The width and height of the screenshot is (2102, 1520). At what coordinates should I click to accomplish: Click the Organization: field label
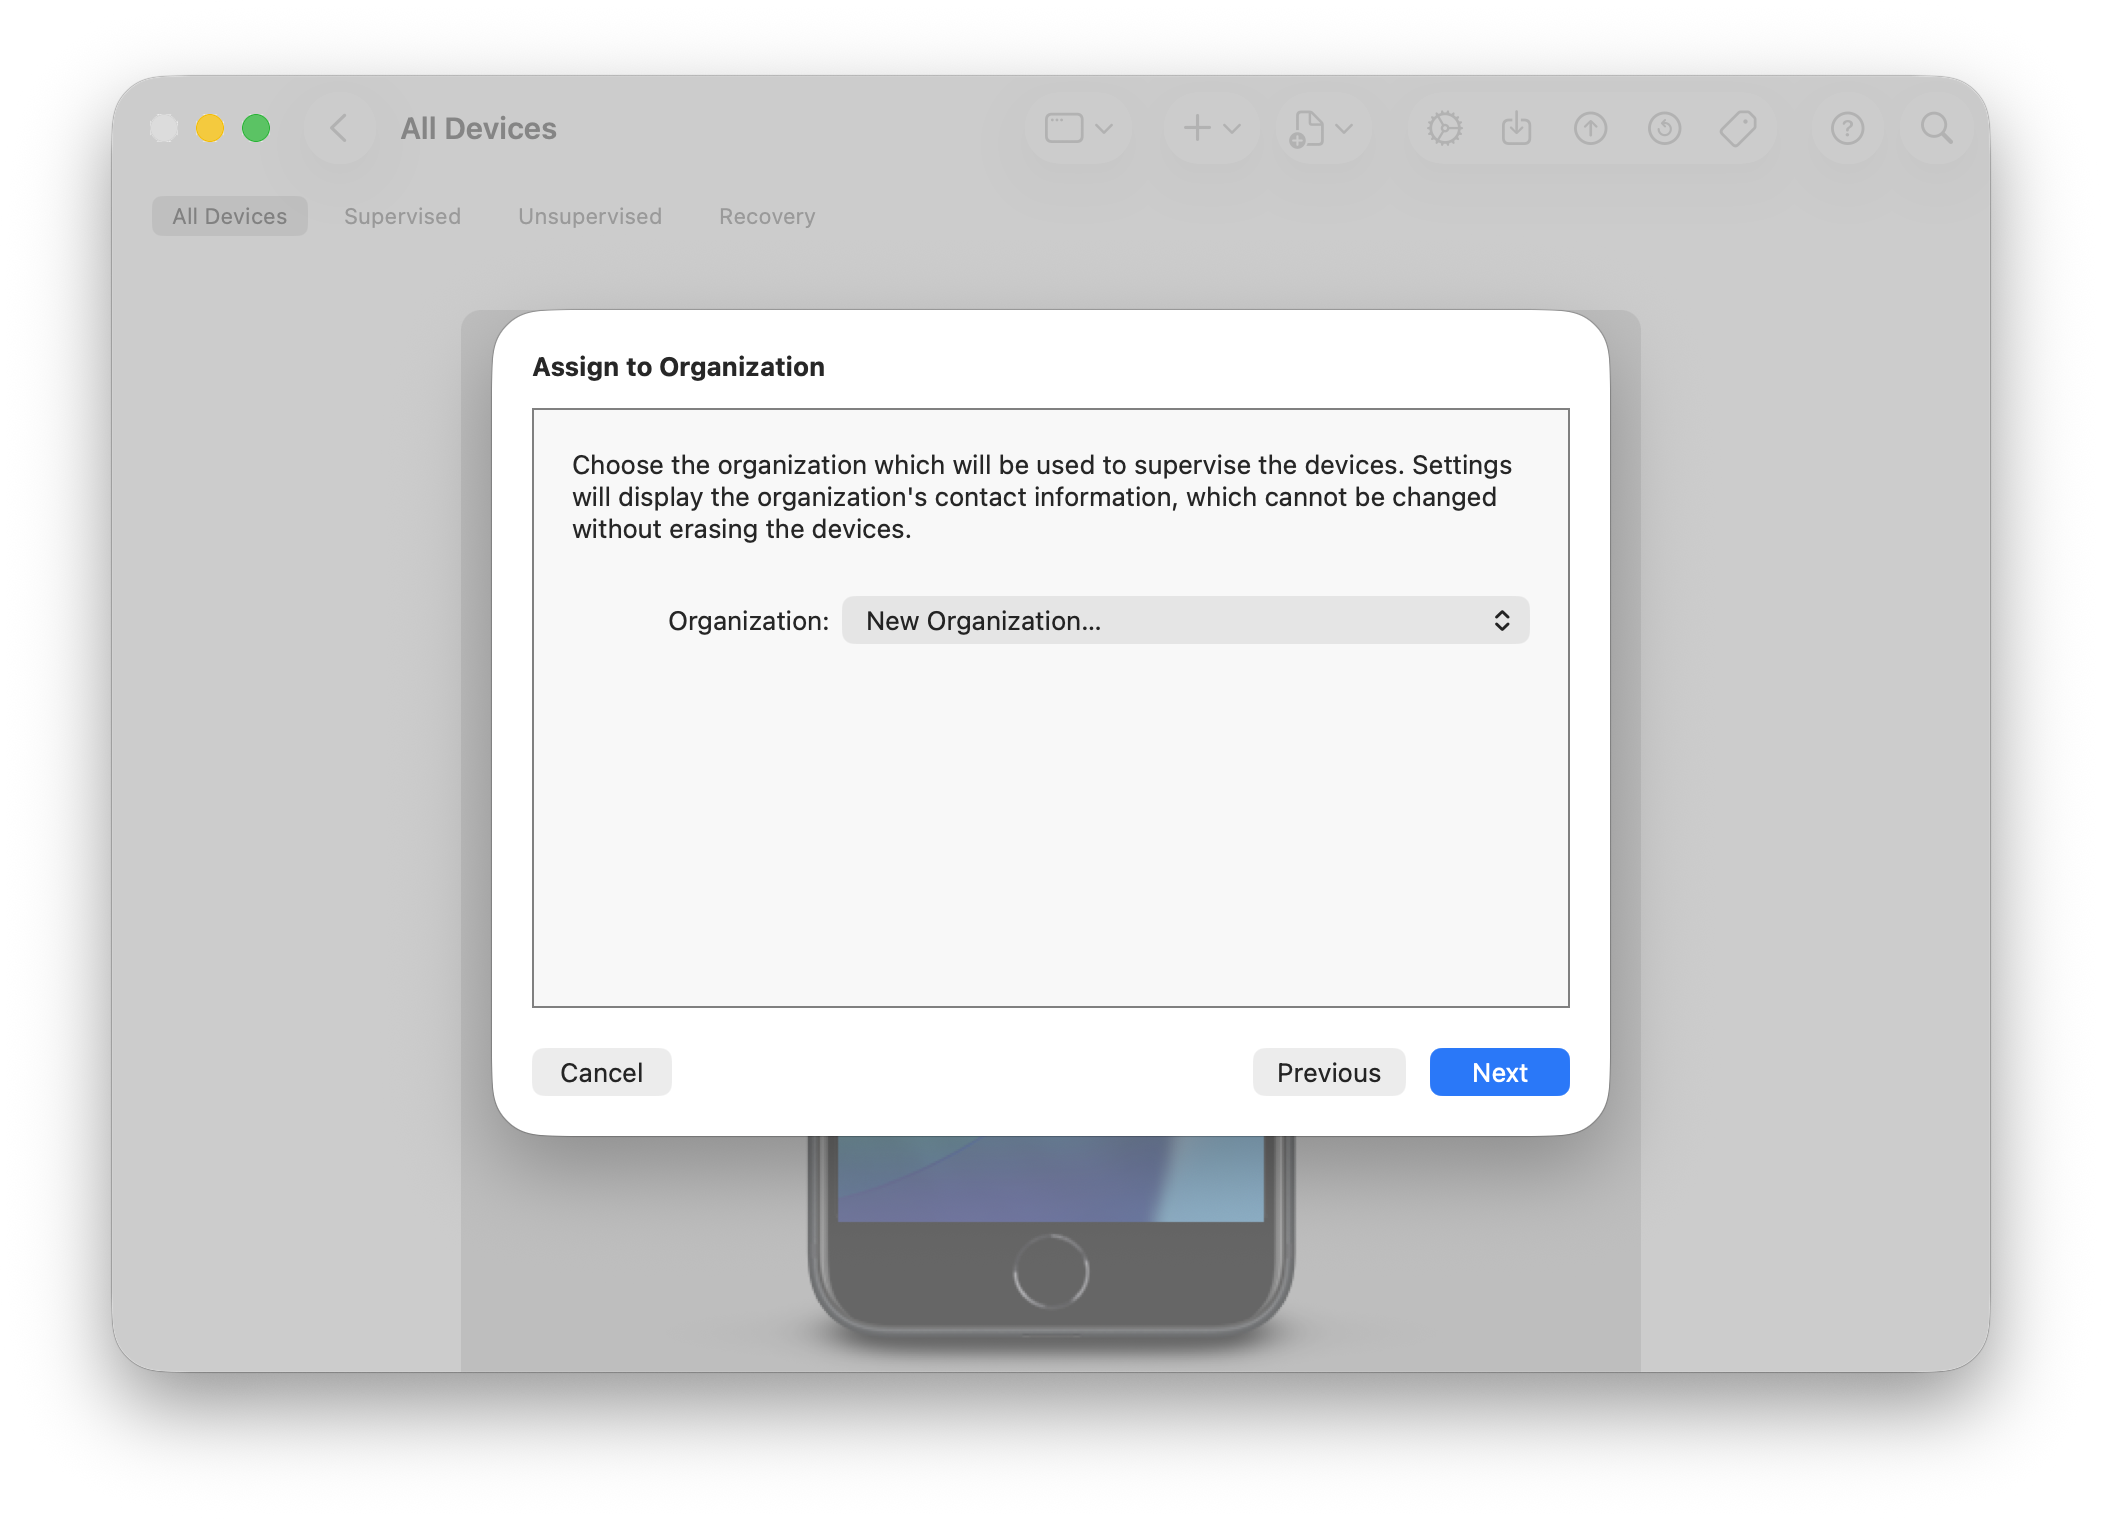(748, 621)
